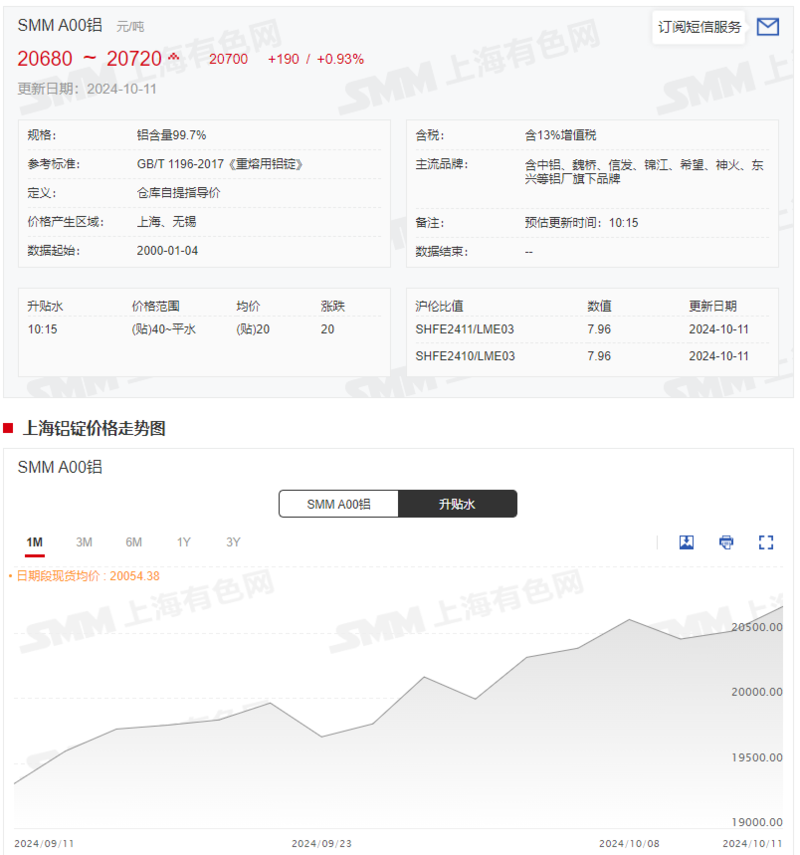800x855 pixels.
Task: Expand chart to fullscreen
Action: point(766,542)
